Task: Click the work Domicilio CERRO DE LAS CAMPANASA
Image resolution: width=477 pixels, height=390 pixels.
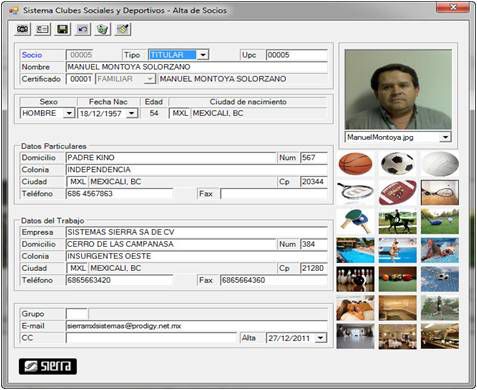Action: point(171,244)
